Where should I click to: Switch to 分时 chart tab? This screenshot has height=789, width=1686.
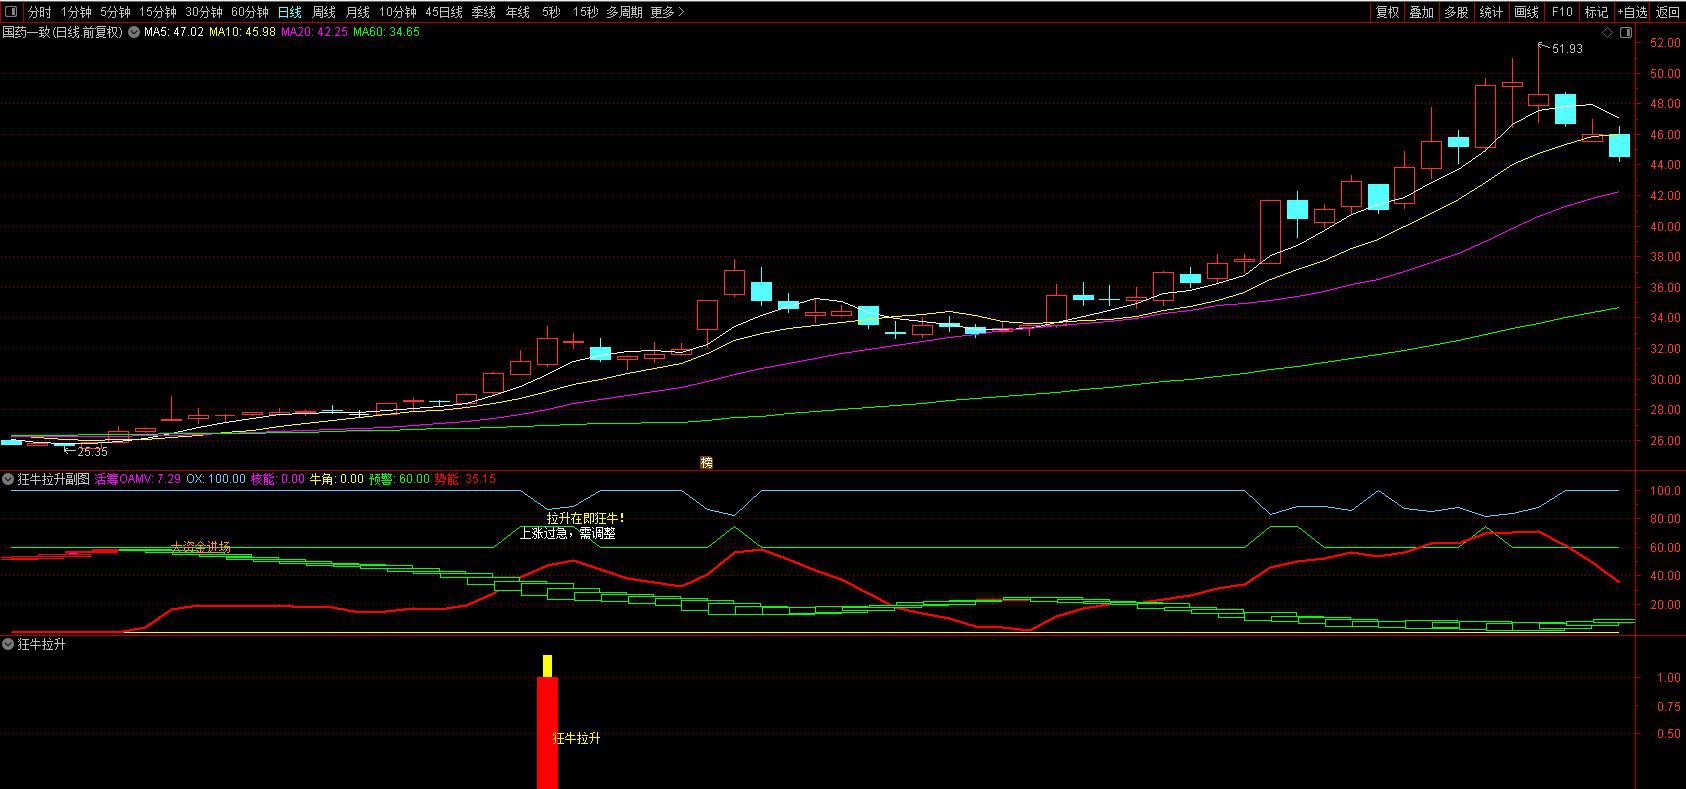click(39, 12)
